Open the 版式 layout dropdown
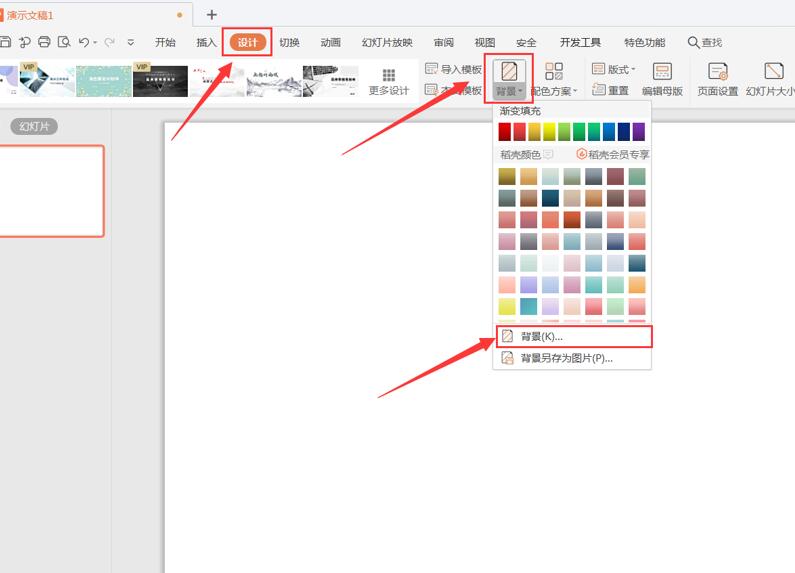The height and width of the screenshot is (573, 795). pos(613,69)
